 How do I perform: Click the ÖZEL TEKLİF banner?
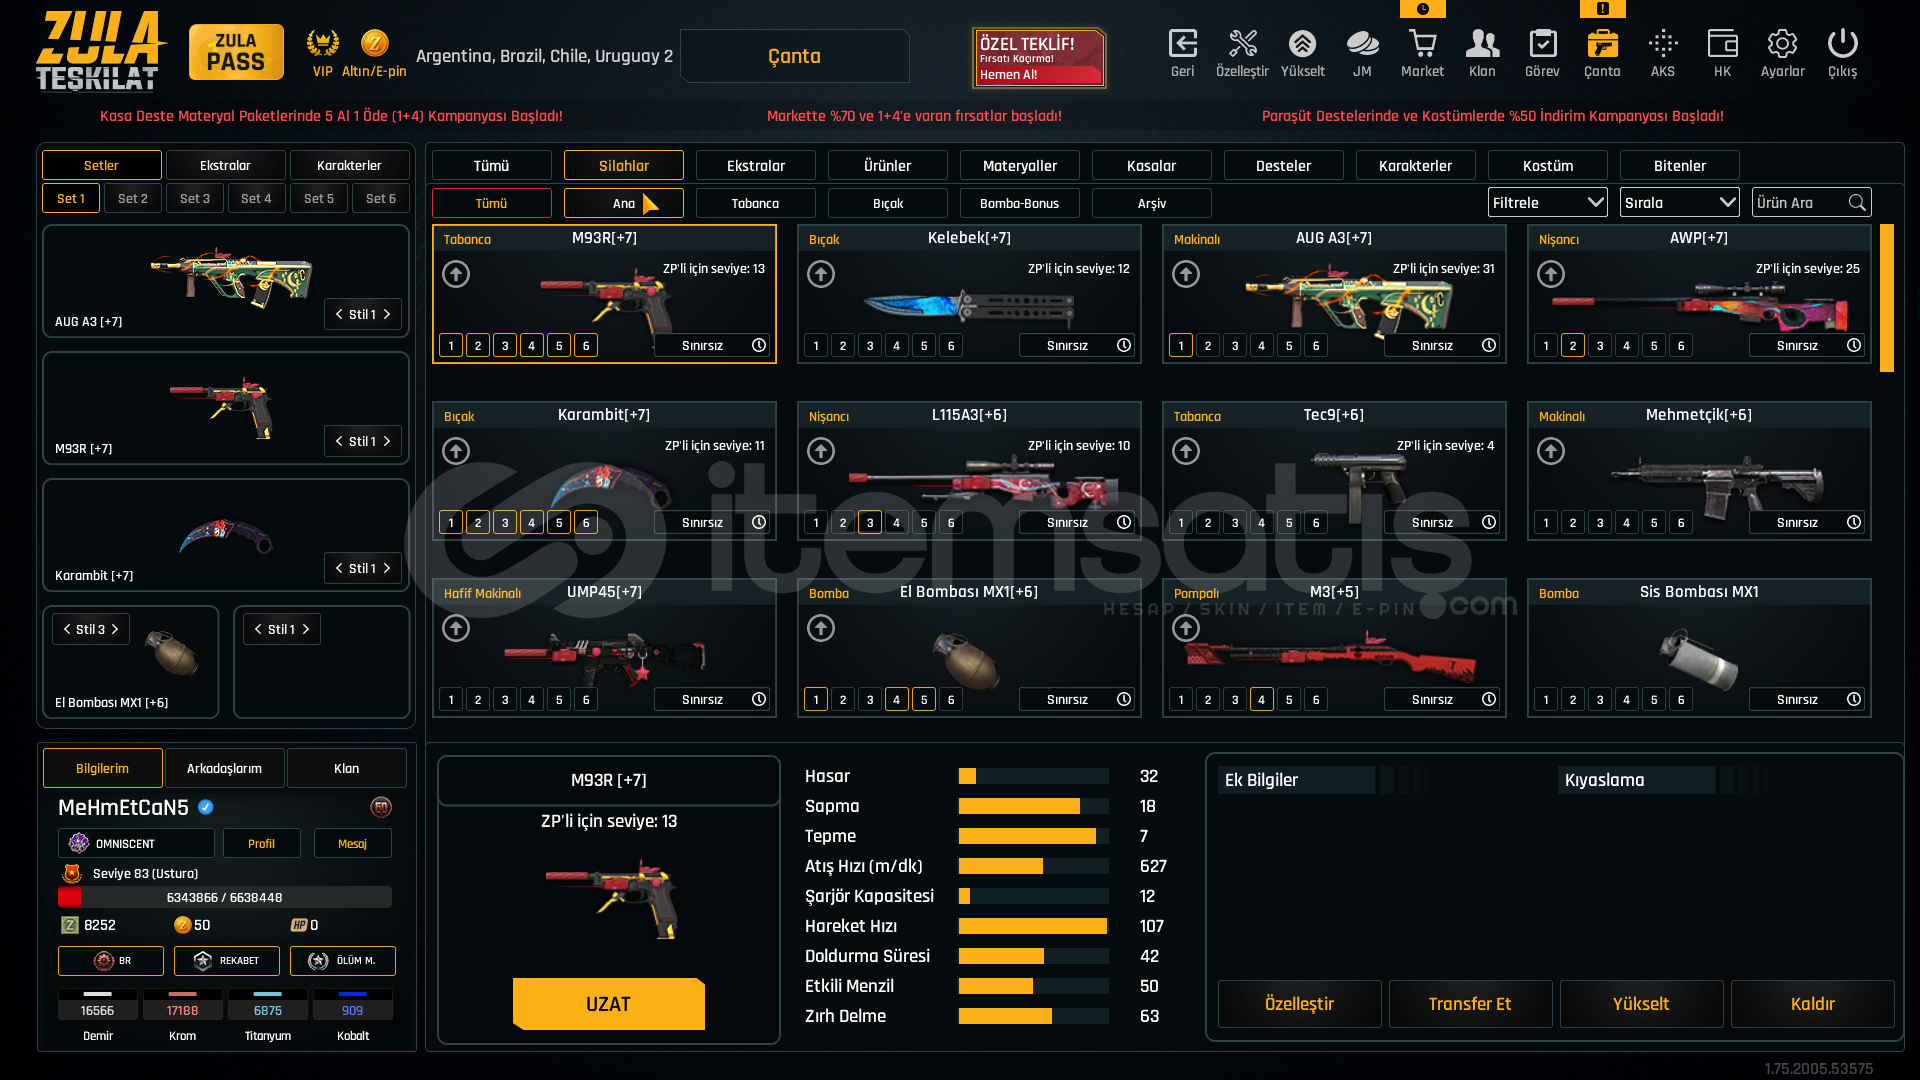(x=1039, y=58)
